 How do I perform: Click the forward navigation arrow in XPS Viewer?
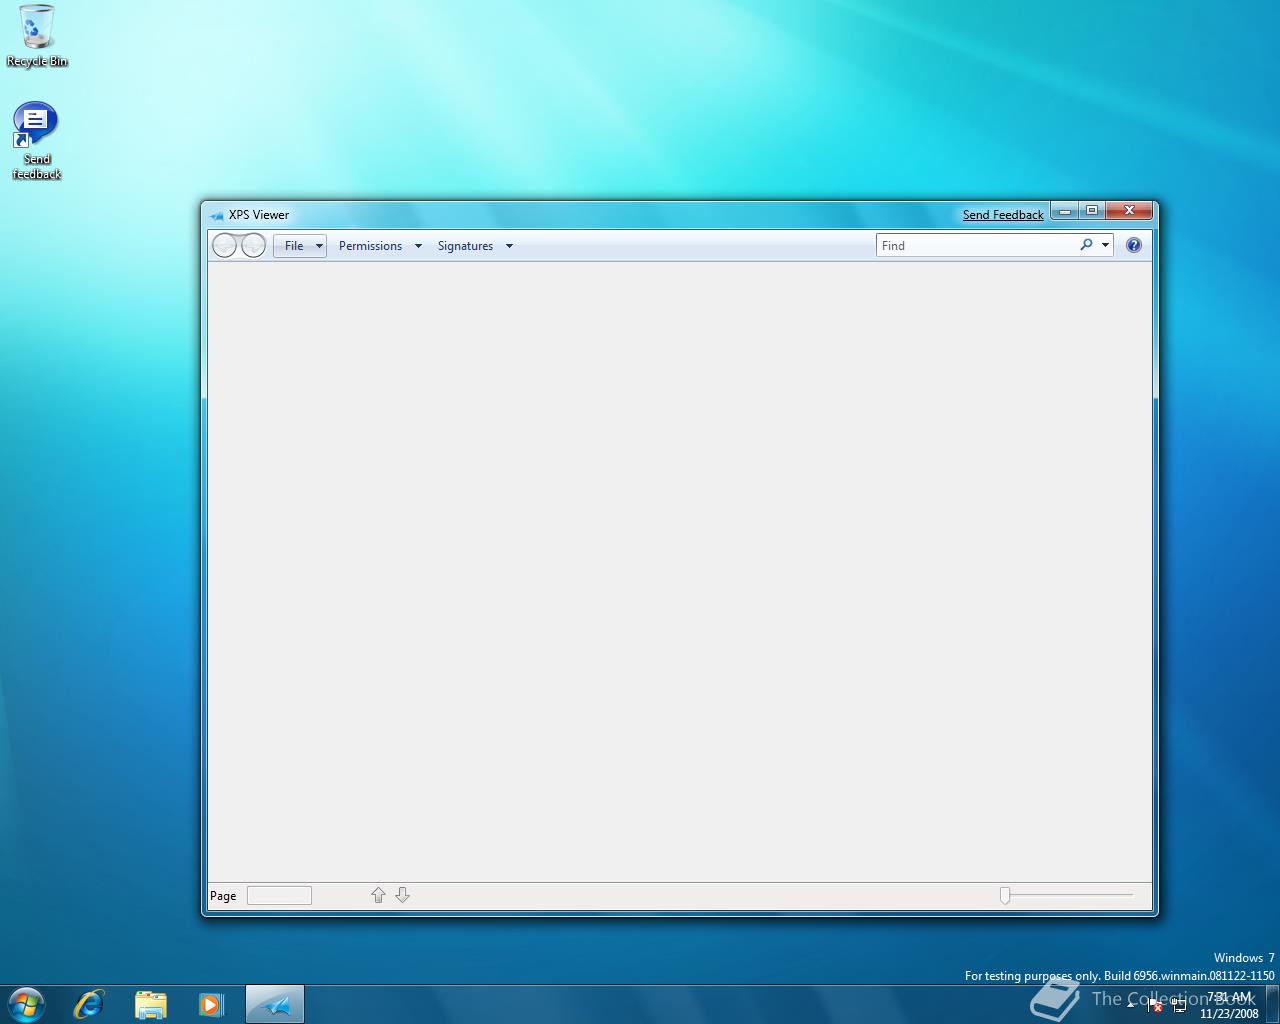(254, 245)
